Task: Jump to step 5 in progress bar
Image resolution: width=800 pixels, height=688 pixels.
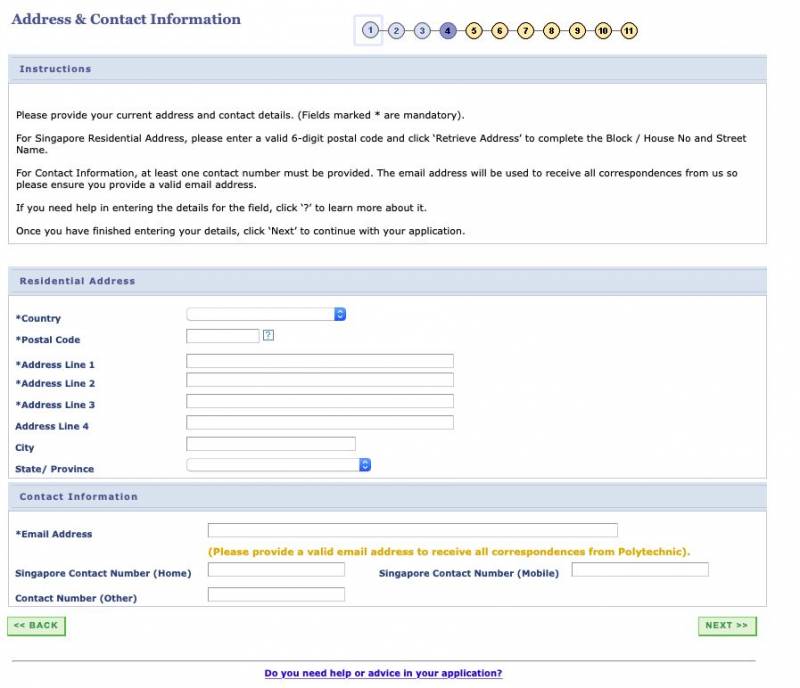Action: [x=474, y=31]
